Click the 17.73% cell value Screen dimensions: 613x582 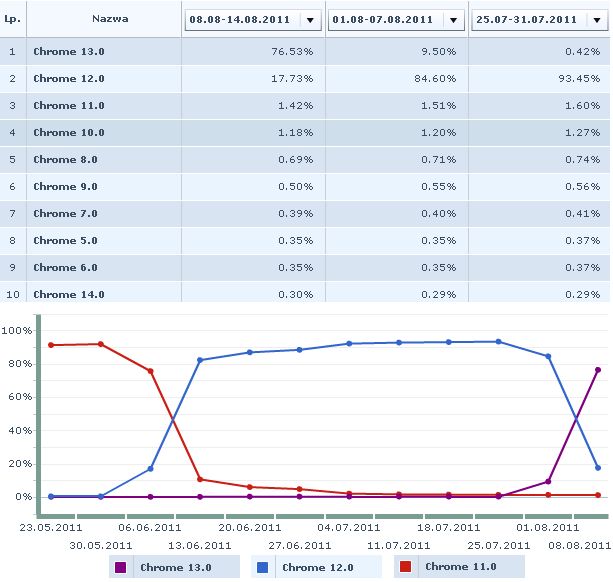pos(292,79)
